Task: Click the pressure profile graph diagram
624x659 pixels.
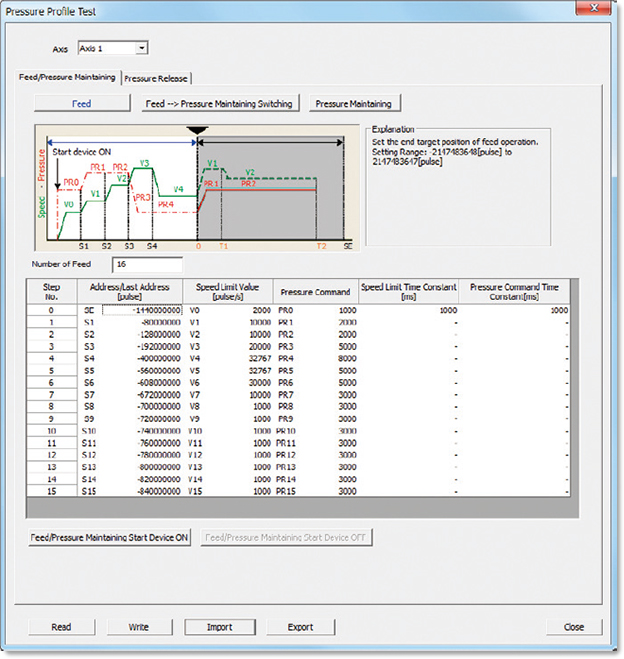Action: coord(195,188)
